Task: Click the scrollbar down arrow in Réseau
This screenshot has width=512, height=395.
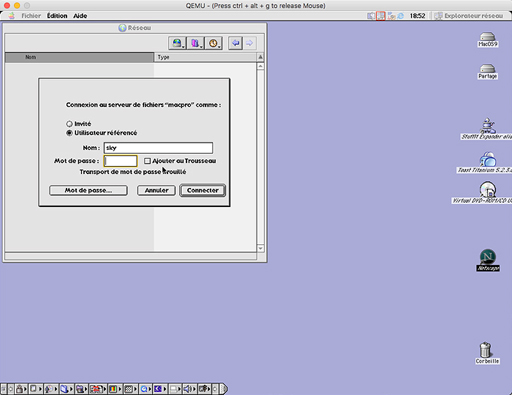Action: tap(260, 248)
